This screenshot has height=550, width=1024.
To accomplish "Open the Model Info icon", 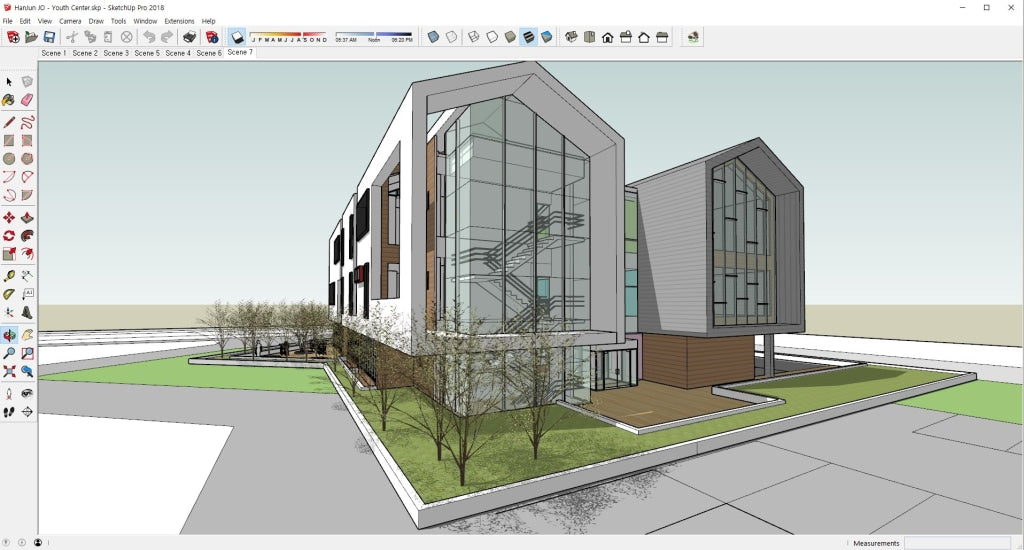I will pyautogui.click(x=212, y=37).
